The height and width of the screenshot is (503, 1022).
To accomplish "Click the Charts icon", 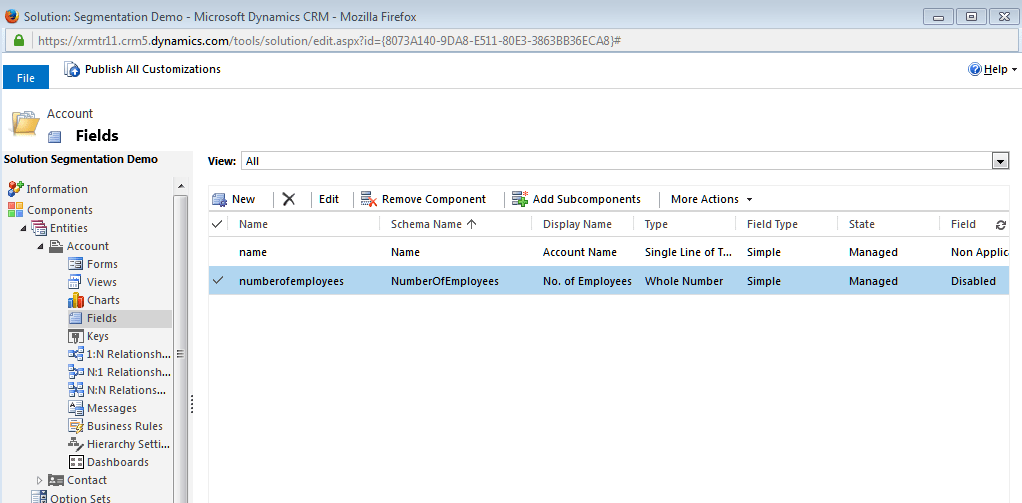I will [x=76, y=300].
